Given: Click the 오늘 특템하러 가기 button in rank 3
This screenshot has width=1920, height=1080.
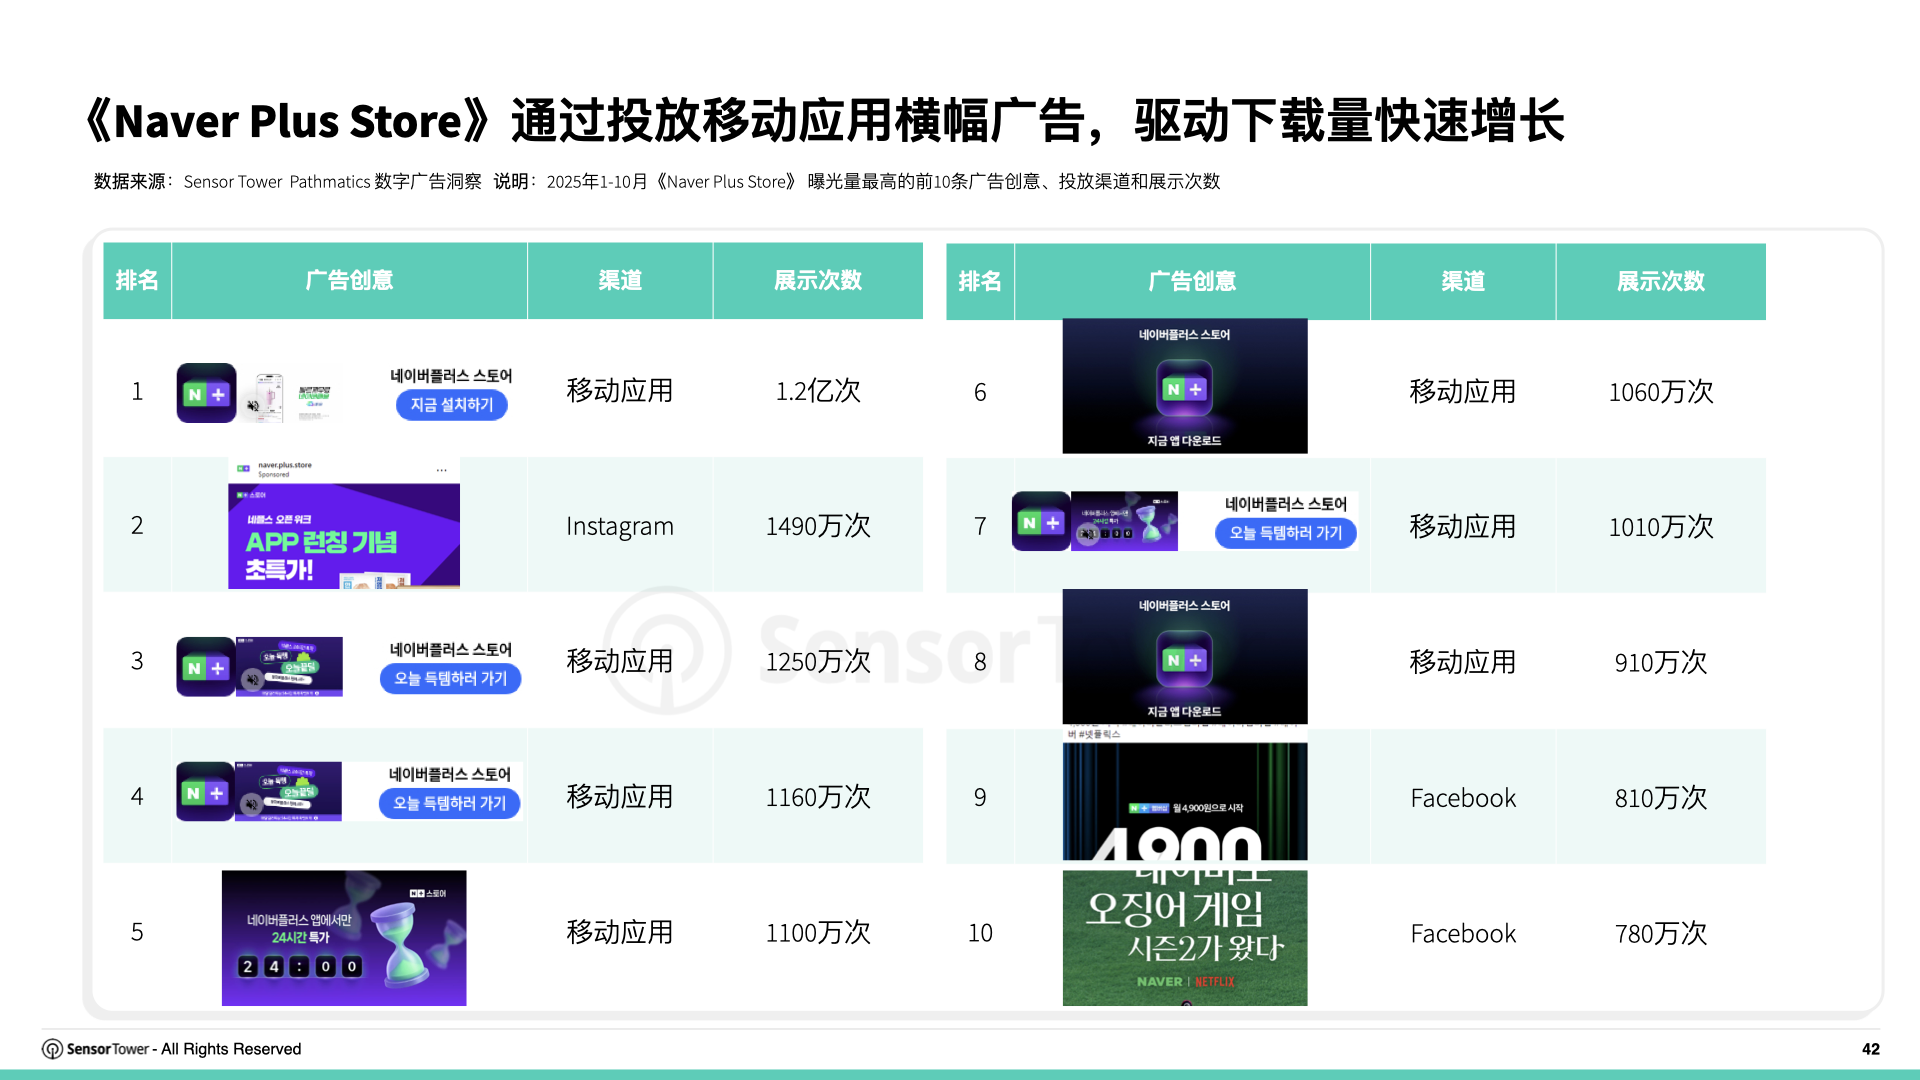Looking at the screenshot, I should [450, 679].
